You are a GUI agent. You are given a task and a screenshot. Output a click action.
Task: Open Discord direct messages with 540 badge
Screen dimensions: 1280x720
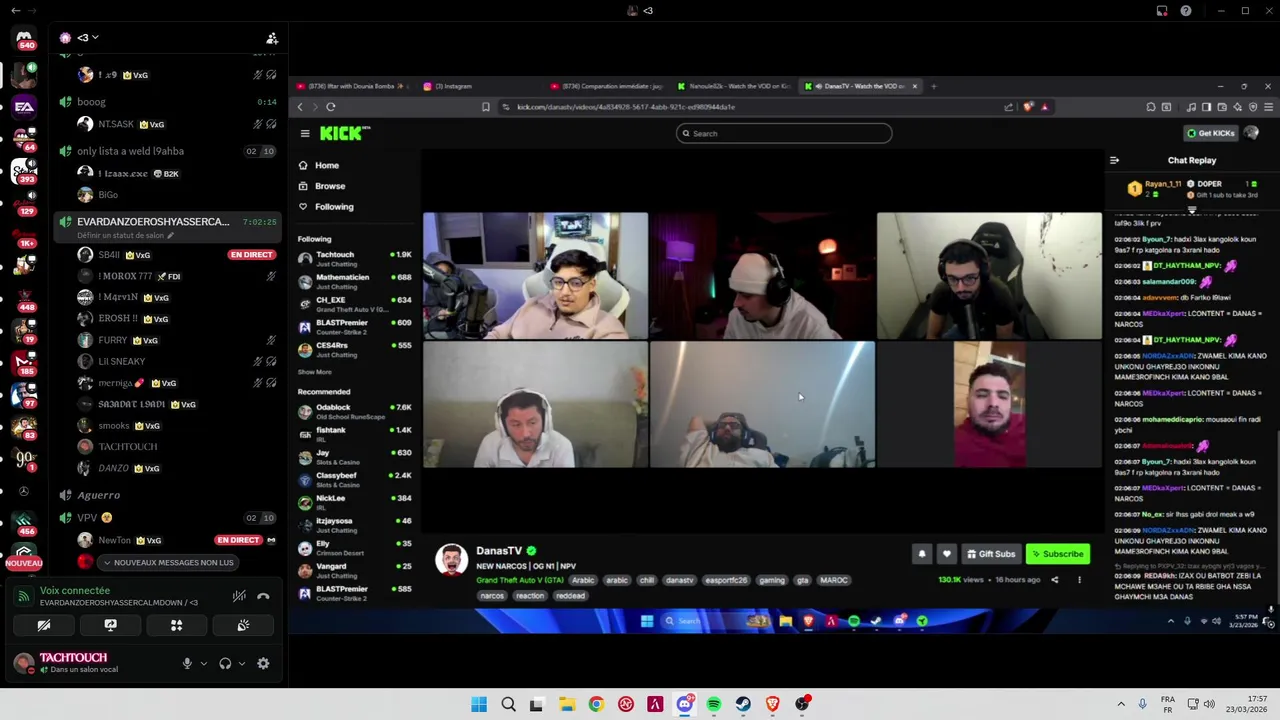coord(24,39)
